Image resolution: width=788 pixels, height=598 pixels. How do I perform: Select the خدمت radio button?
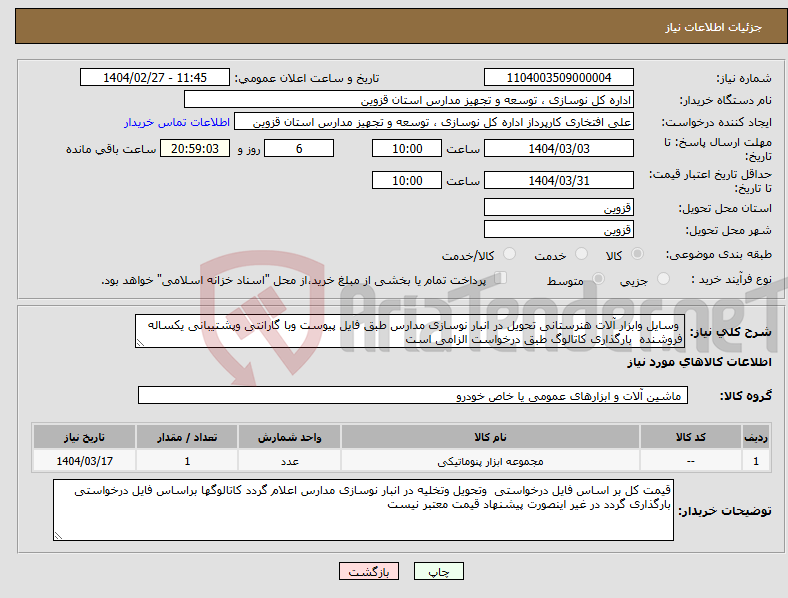click(x=581, y=254)
